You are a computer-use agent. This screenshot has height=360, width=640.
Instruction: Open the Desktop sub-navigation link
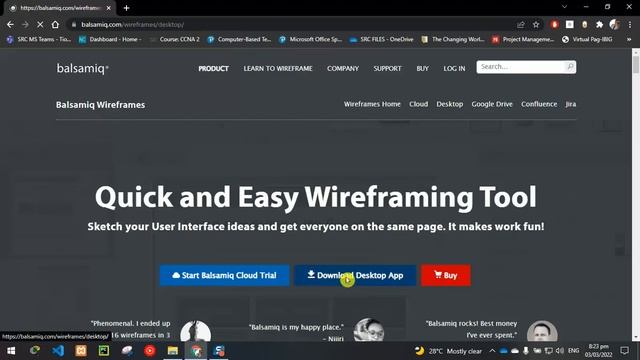[450, 104]
